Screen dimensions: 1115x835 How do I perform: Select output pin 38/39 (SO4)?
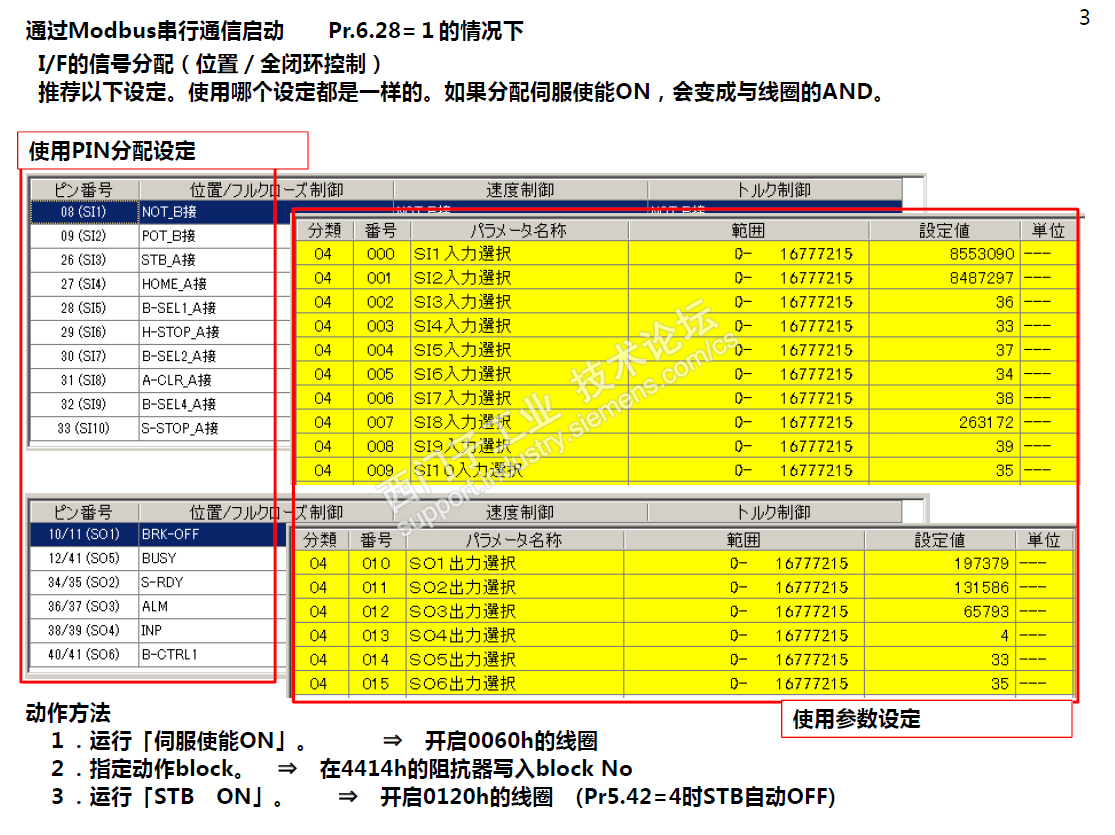pos(84,631)
